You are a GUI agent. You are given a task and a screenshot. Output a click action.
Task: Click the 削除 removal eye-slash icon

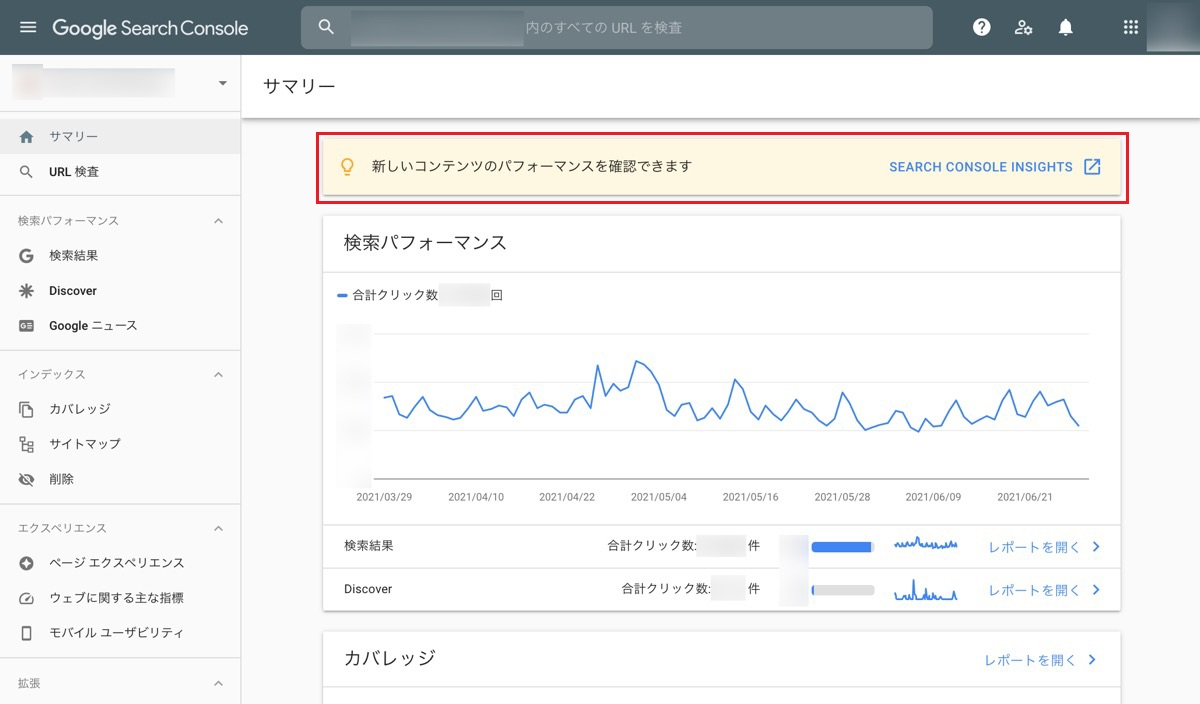point(27,480)
